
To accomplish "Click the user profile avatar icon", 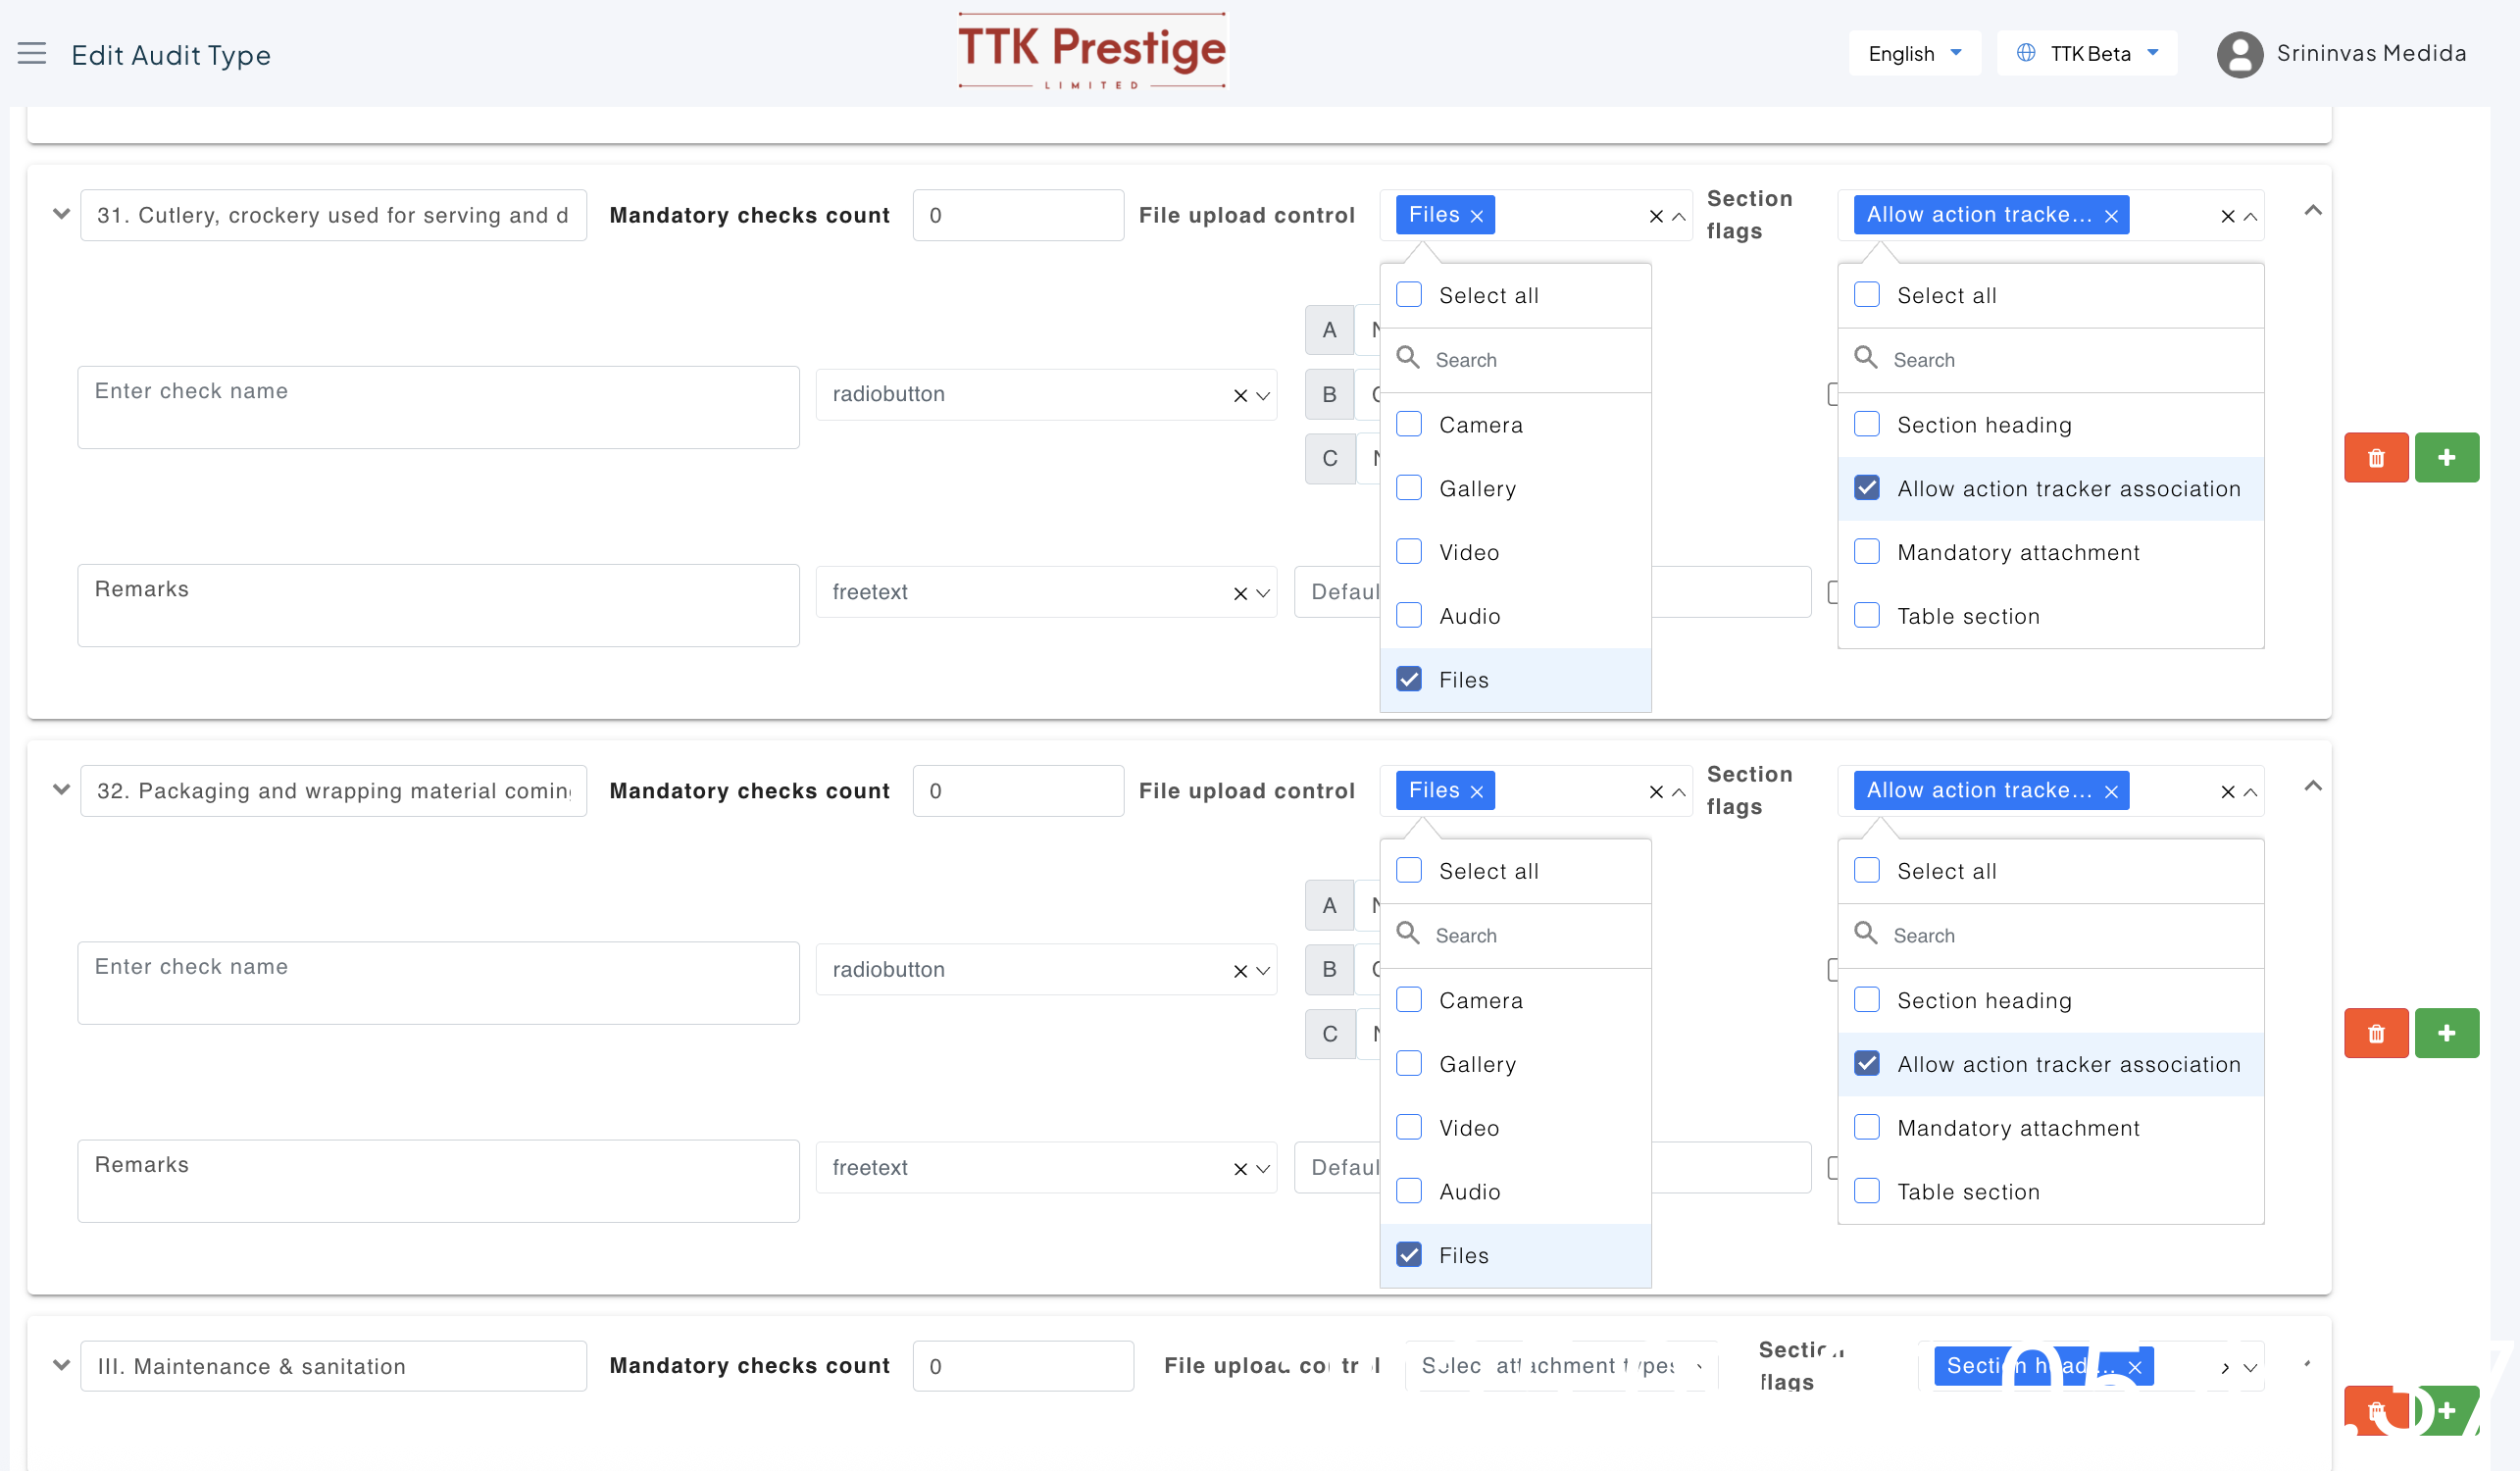I will click(x=2239, y=54).
